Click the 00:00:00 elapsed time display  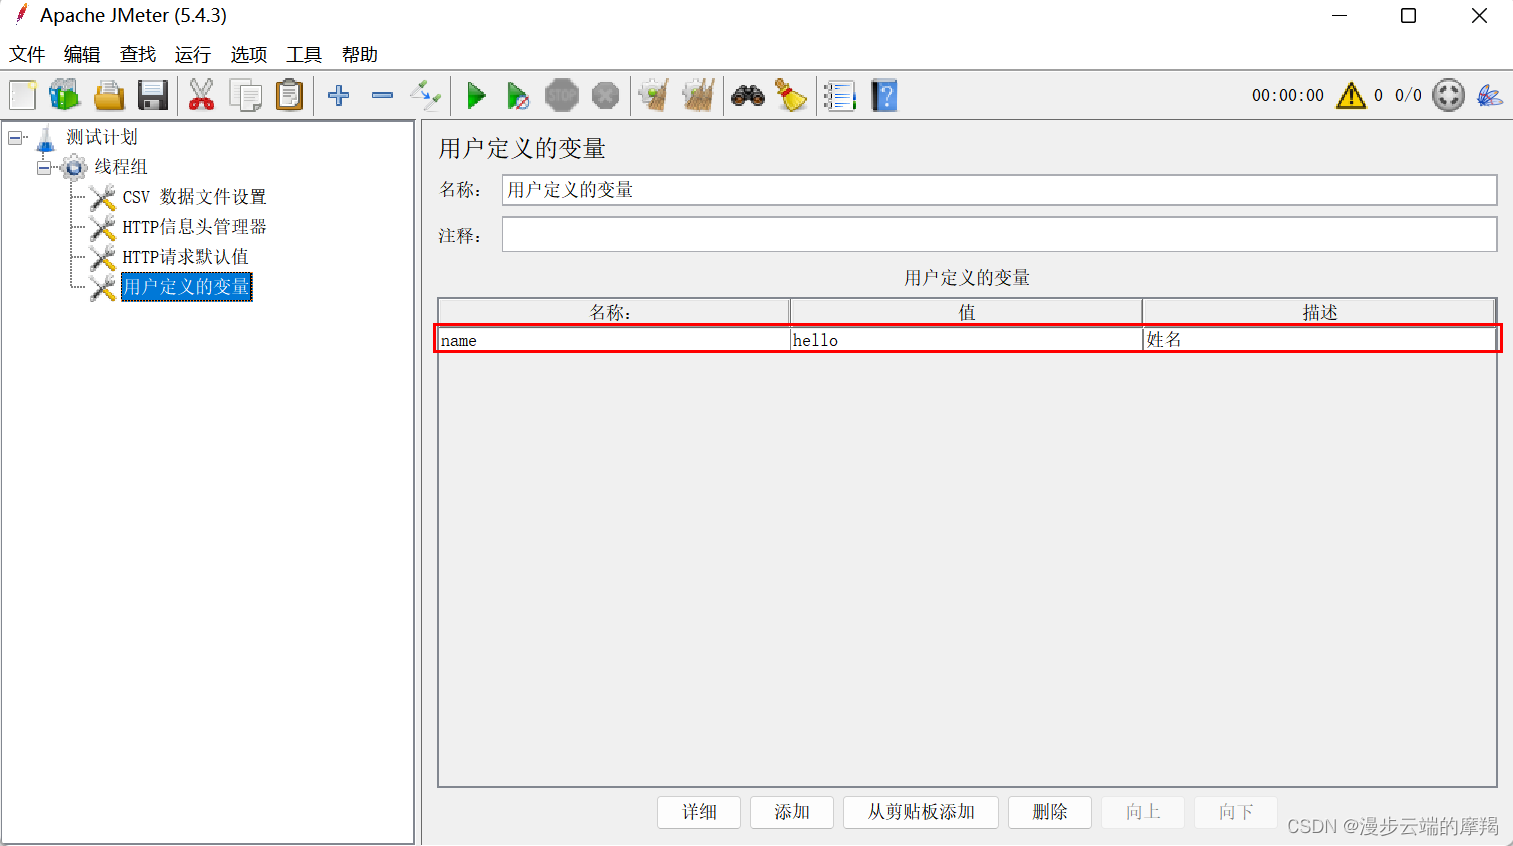[1288, 96]
